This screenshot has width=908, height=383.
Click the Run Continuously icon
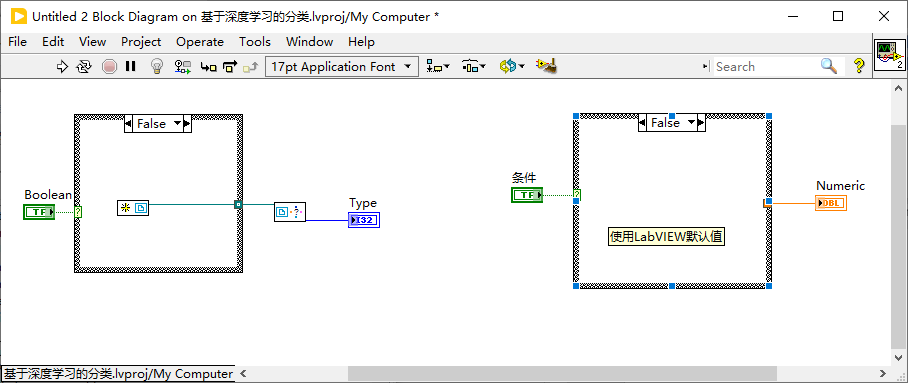tap(84, 67)
